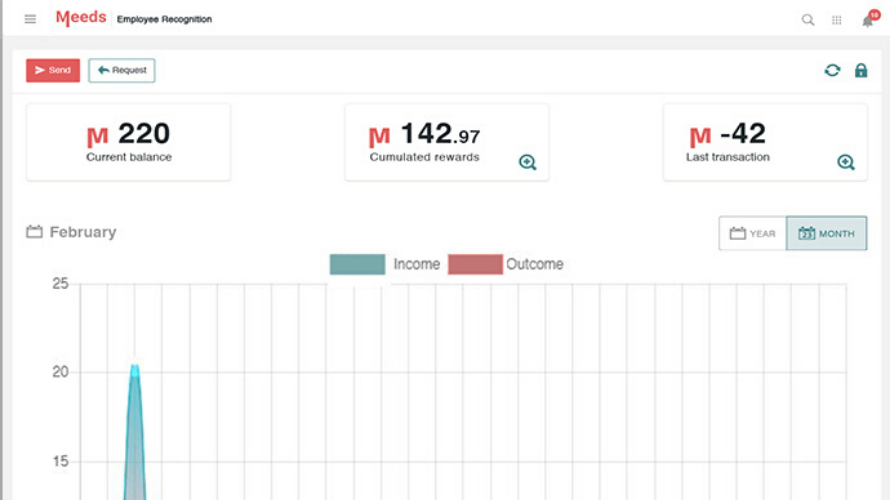Click the 142.97 cumulated rewards value
890x500 pixels.
440,134
